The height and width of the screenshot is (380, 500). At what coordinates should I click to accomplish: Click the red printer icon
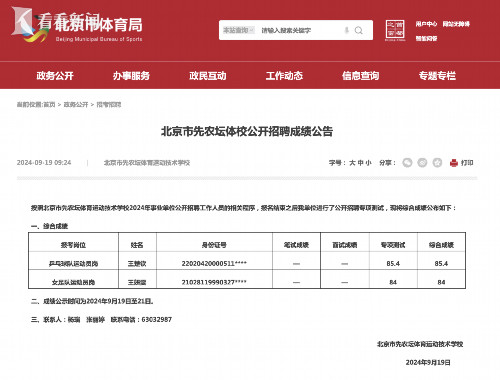(x=454, y=163)
